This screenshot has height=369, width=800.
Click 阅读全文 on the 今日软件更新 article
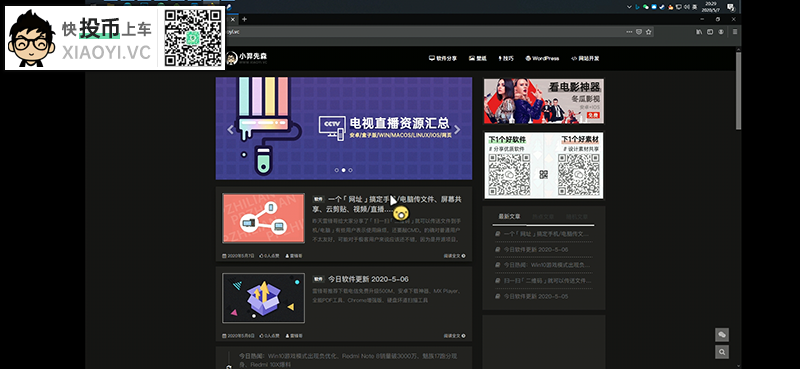click(455, 336)
